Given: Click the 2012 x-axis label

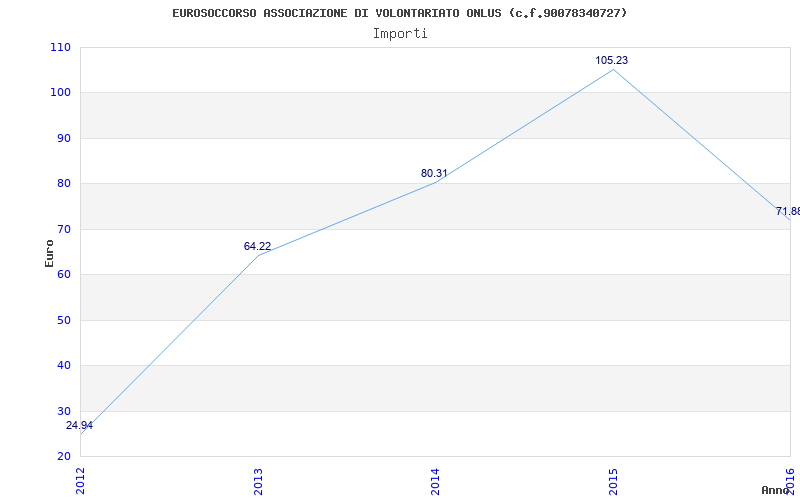Looking at the screenshot, I should pos(81,480).
